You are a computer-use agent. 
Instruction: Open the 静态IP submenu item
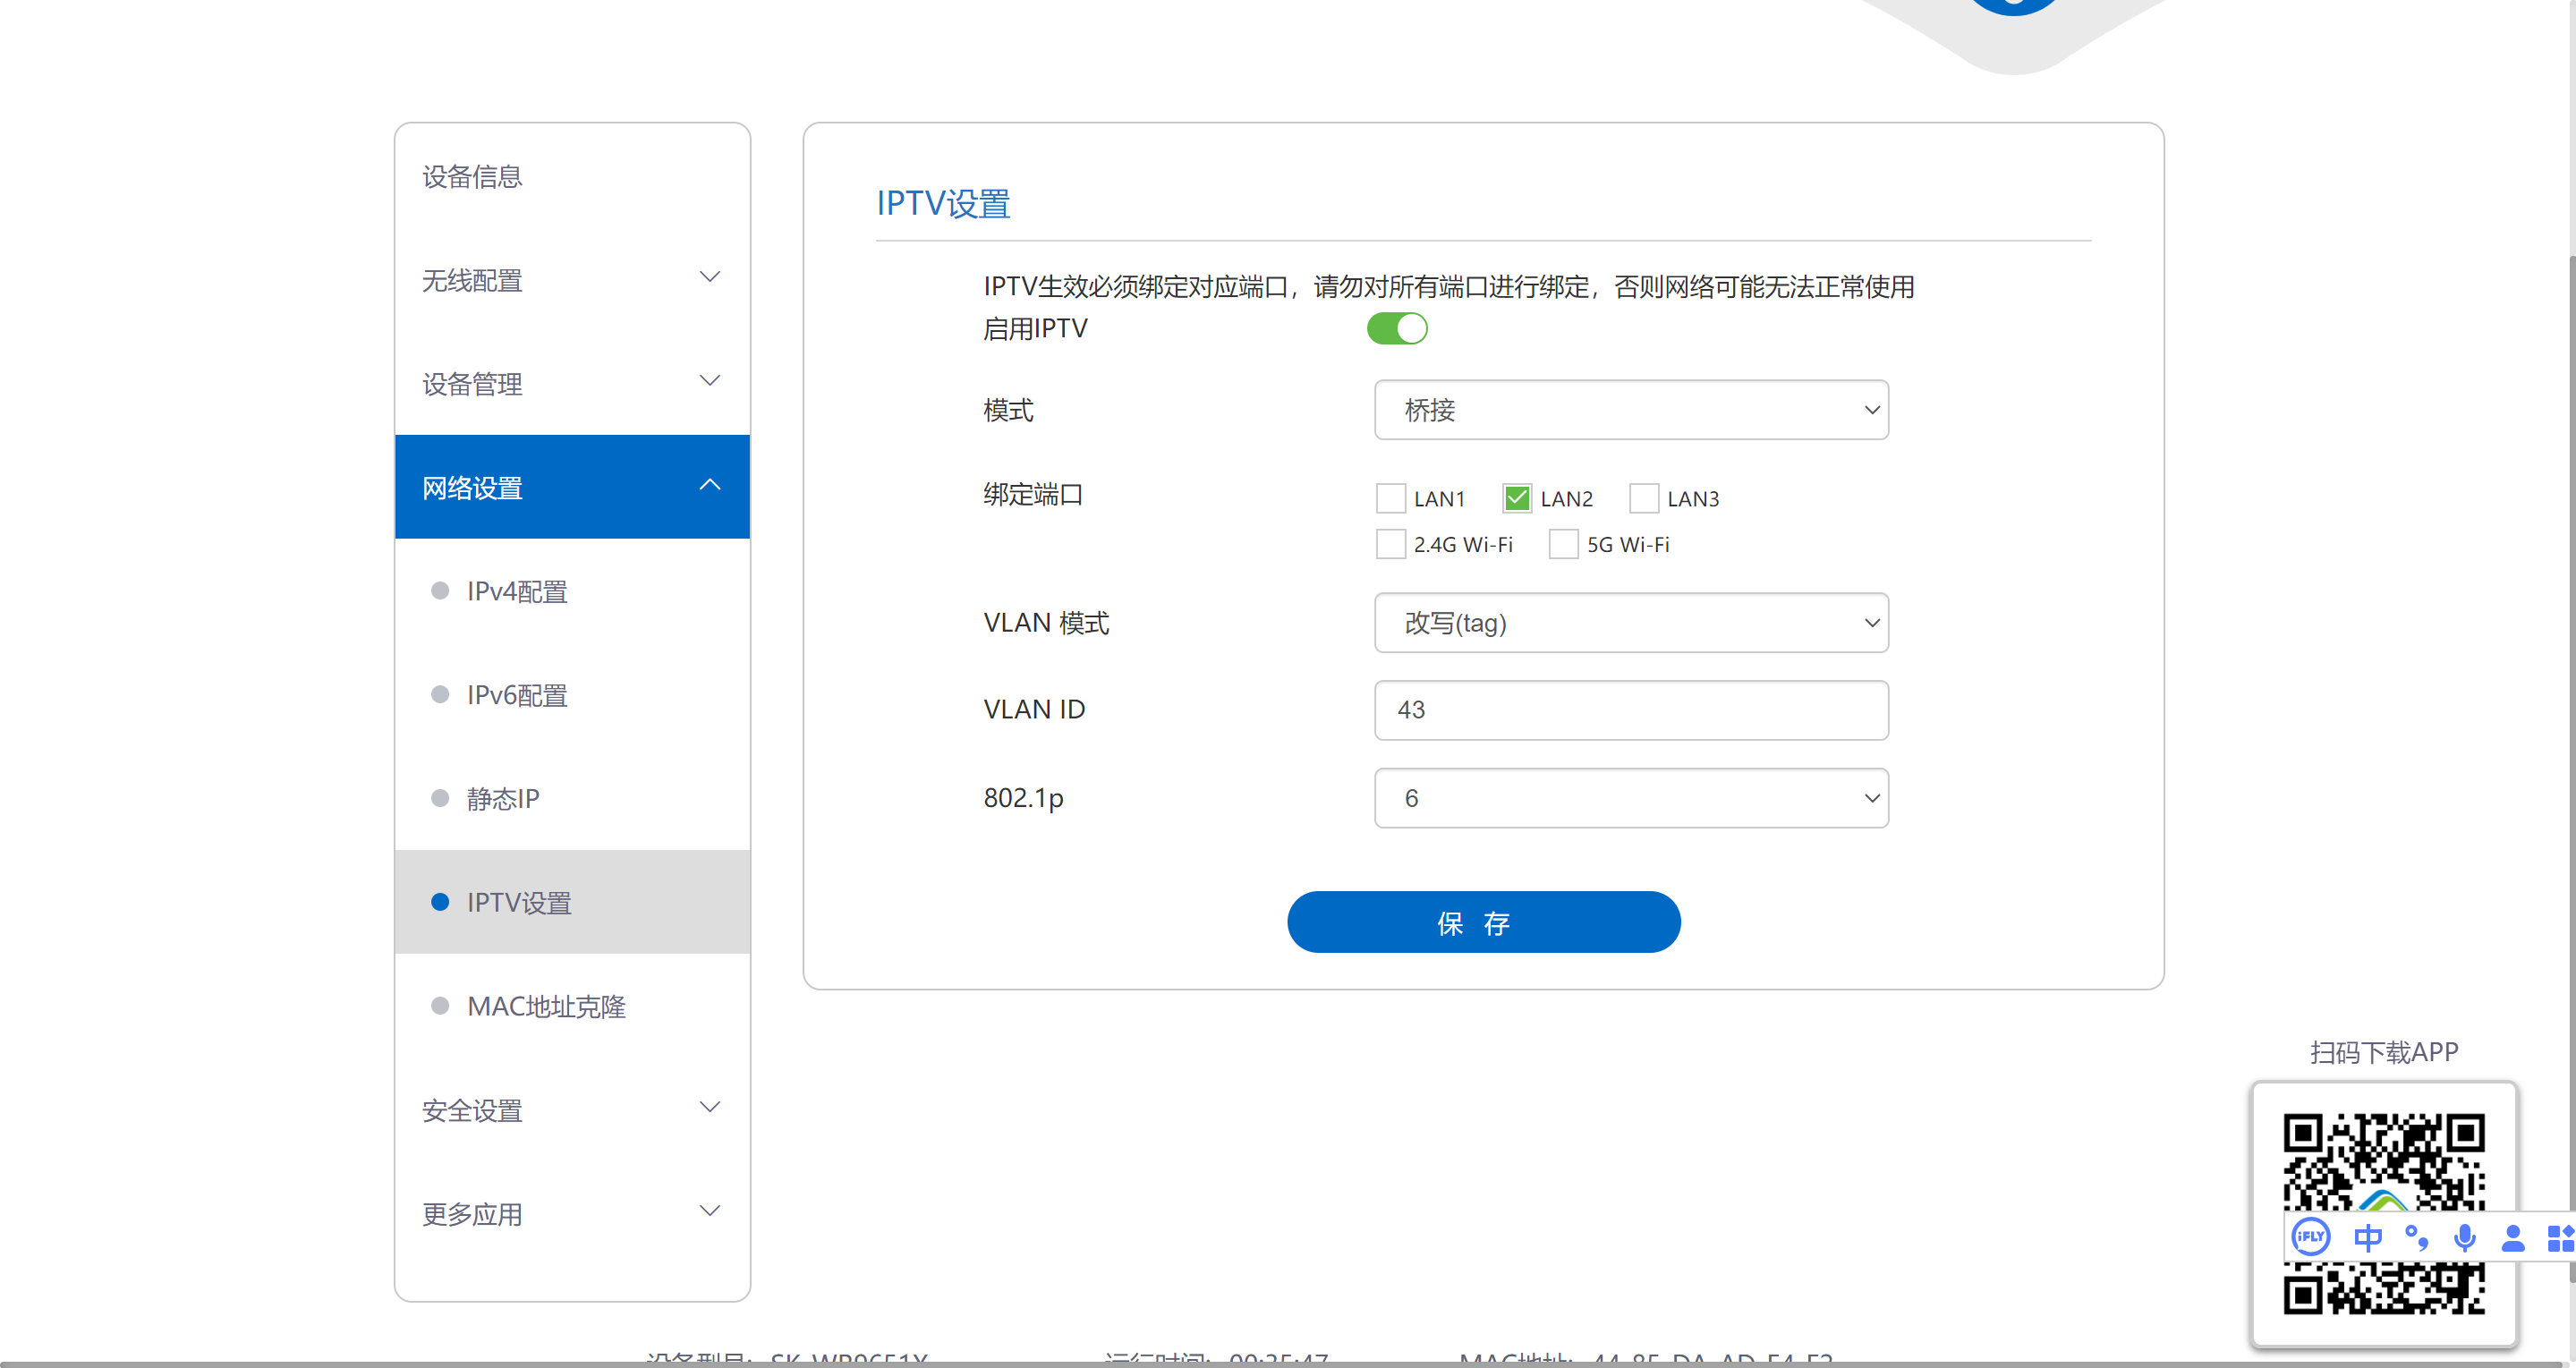click(x=572, y=799)
